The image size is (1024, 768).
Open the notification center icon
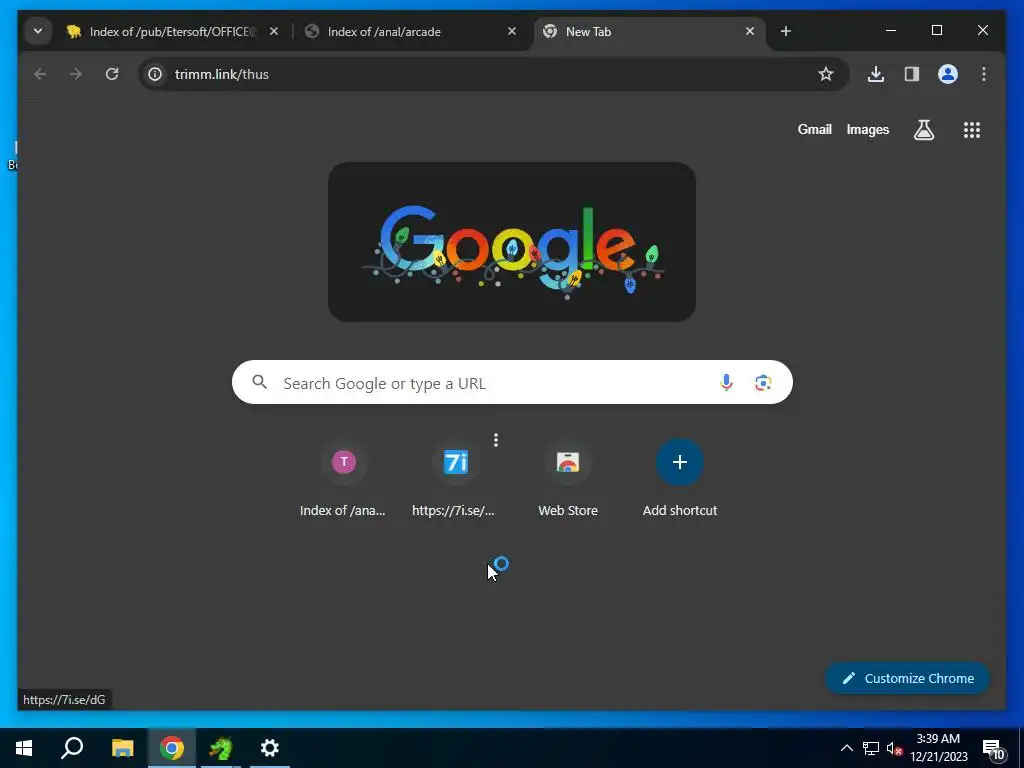click(994, 750)
